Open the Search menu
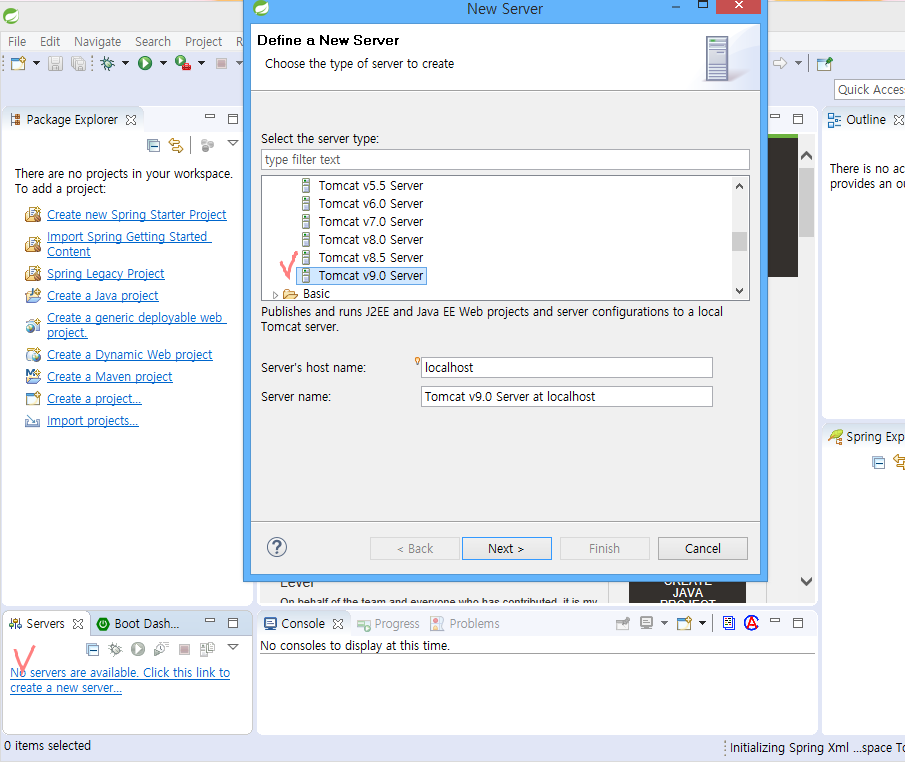This screenshot has height=762, width=905. (x=153, y=42)
